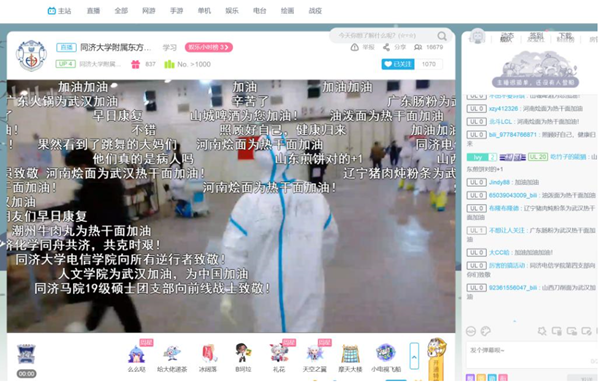This screenshot has width=600, height=392.
Task: Open the danmaku color palette icon
Action: click(486, 331)
